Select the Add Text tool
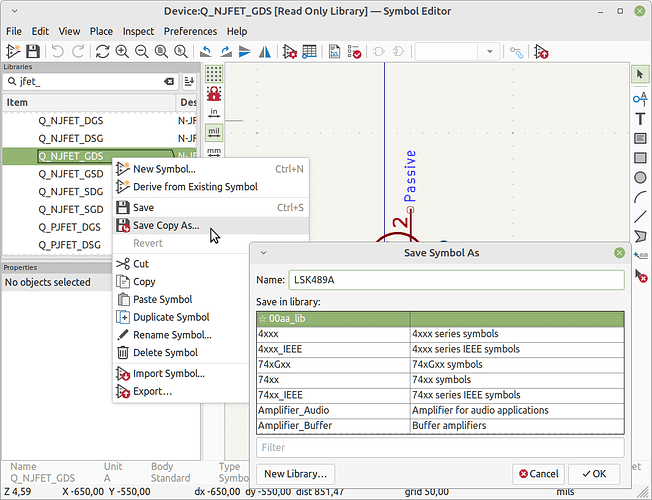This screenshot has height=500, width=652. pyautogui.click(x=640, y=119)
